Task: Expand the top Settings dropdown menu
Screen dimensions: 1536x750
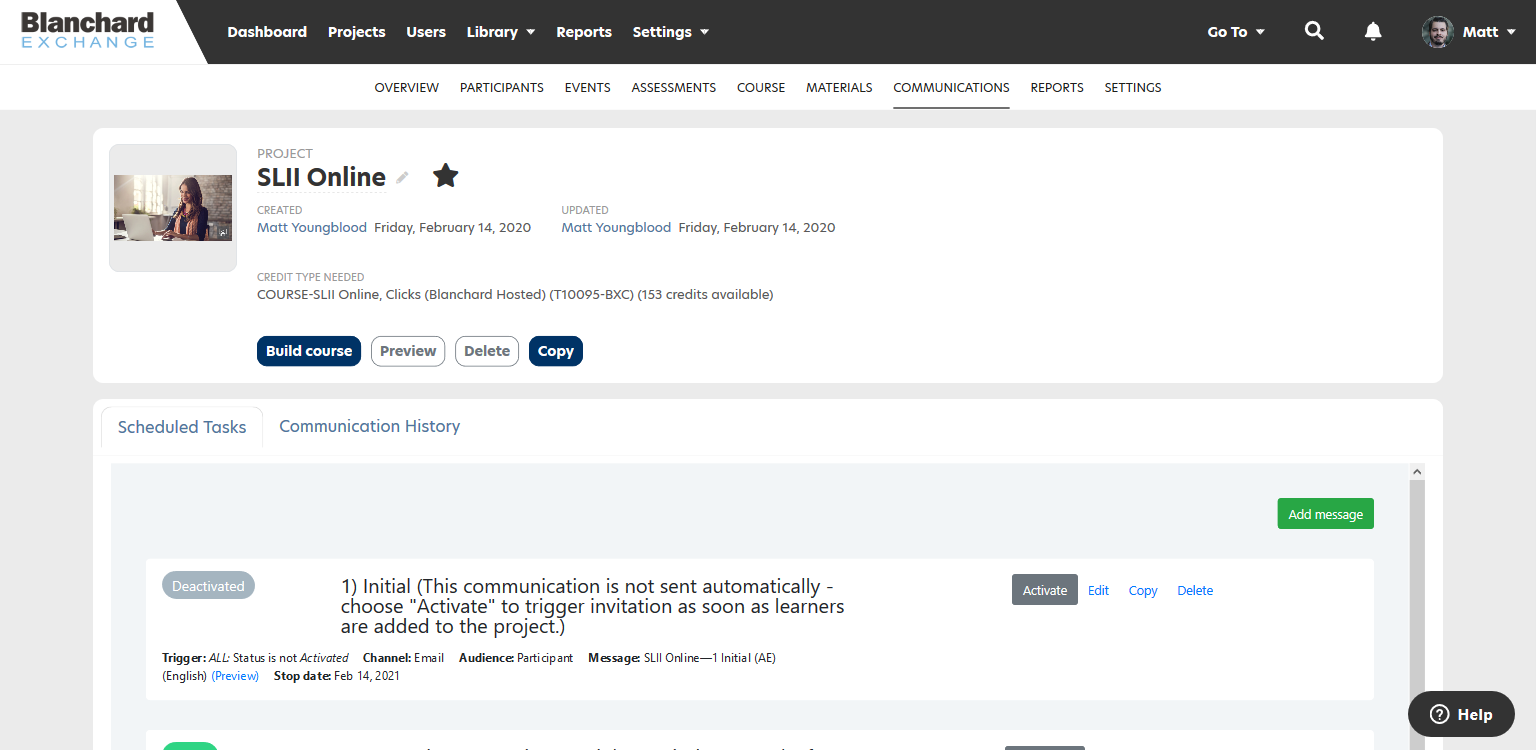Action: (x=671, y=32)
